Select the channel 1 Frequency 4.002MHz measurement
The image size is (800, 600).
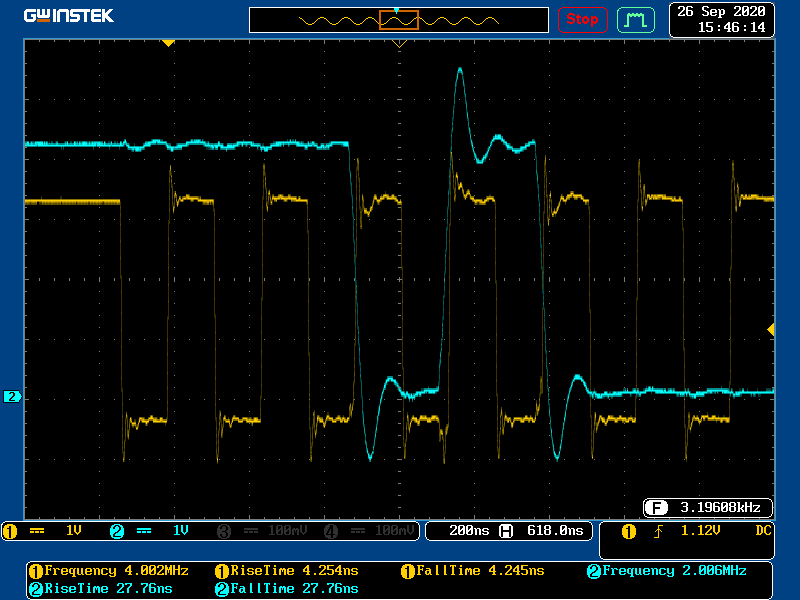[112, 571]
